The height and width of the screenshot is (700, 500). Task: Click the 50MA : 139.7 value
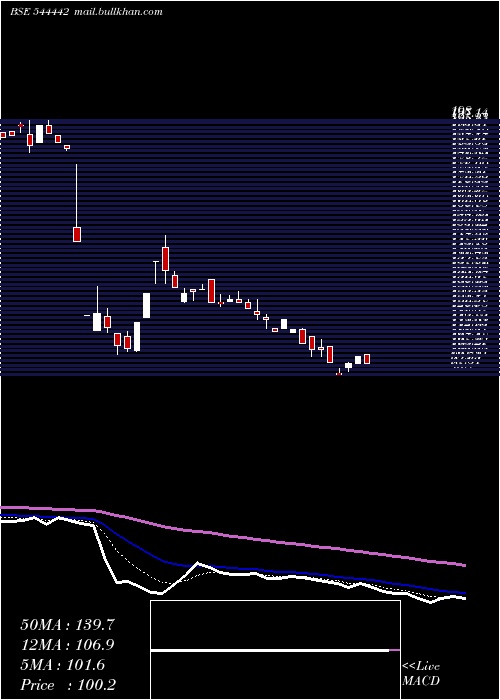pos(67,625)
